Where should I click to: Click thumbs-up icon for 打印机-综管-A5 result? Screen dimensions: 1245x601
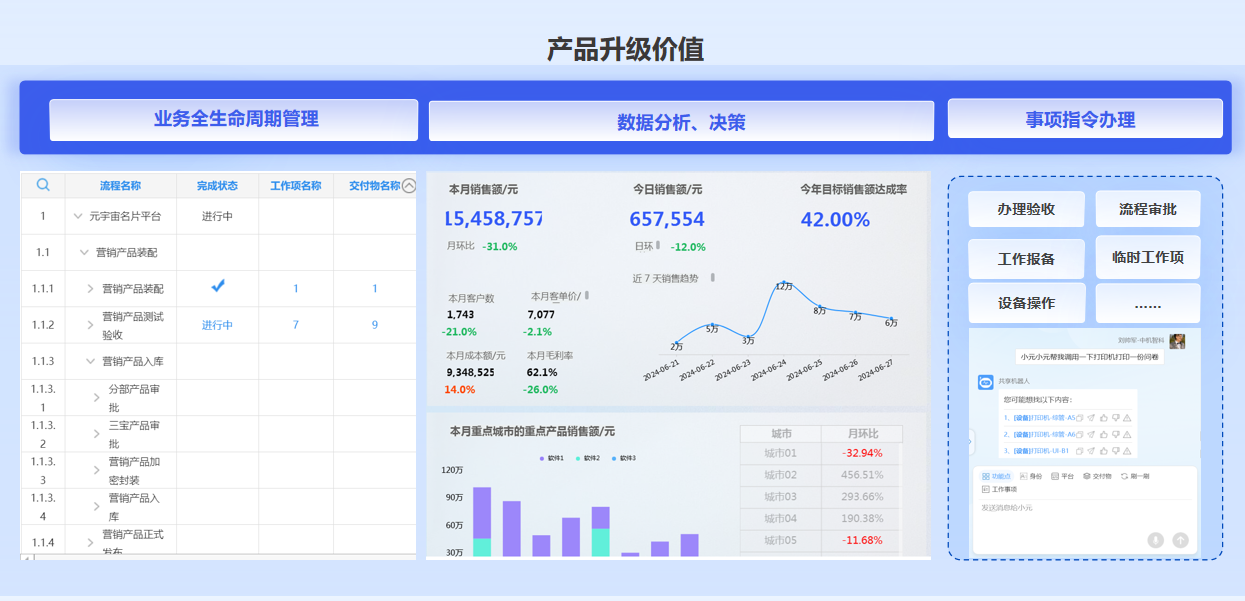point(1102,418)
